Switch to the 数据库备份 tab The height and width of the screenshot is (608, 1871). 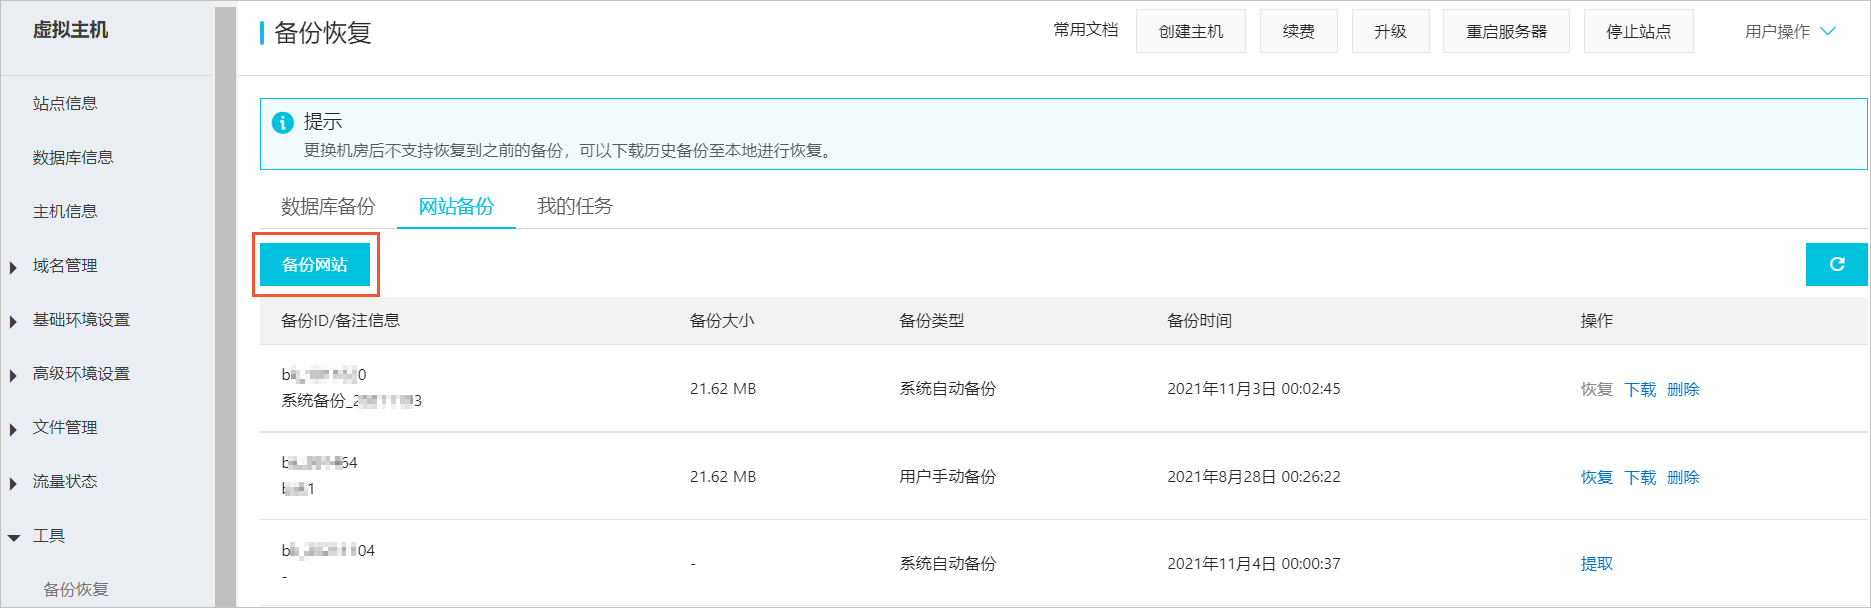[x=328, y=206]
